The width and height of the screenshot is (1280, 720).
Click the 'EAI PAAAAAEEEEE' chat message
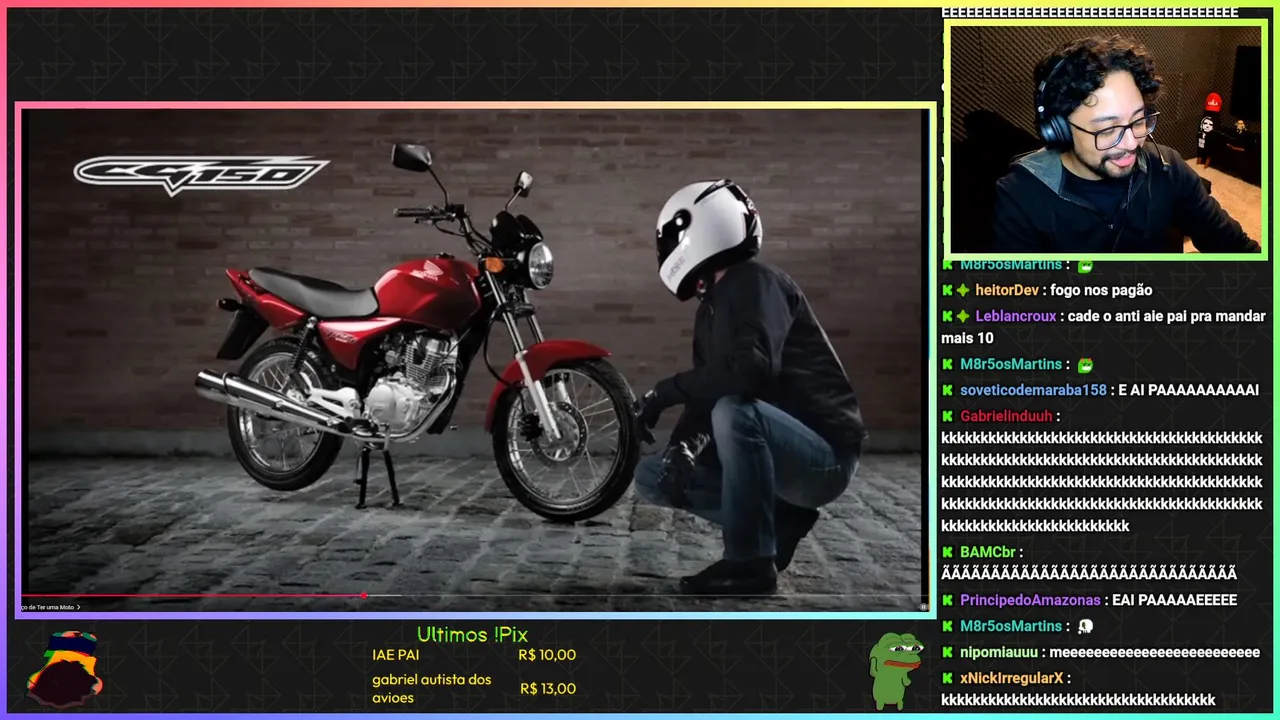point(1175,600)
